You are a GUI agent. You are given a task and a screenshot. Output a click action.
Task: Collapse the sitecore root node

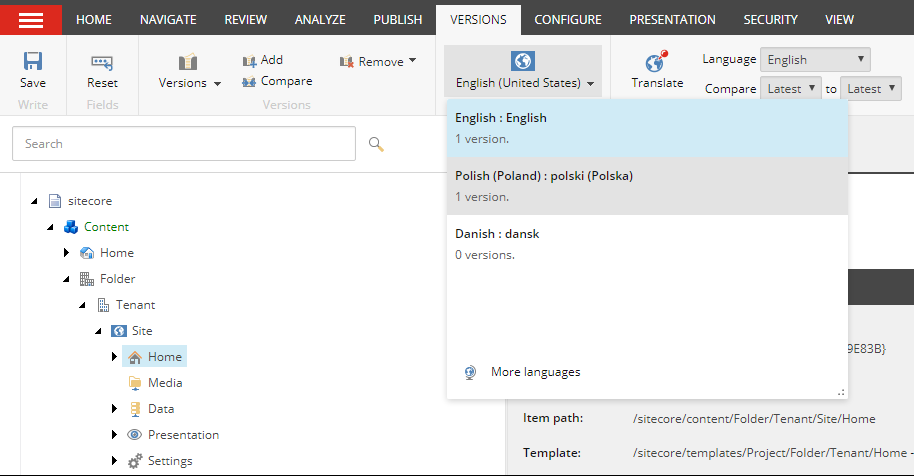(x=34, y=201)
